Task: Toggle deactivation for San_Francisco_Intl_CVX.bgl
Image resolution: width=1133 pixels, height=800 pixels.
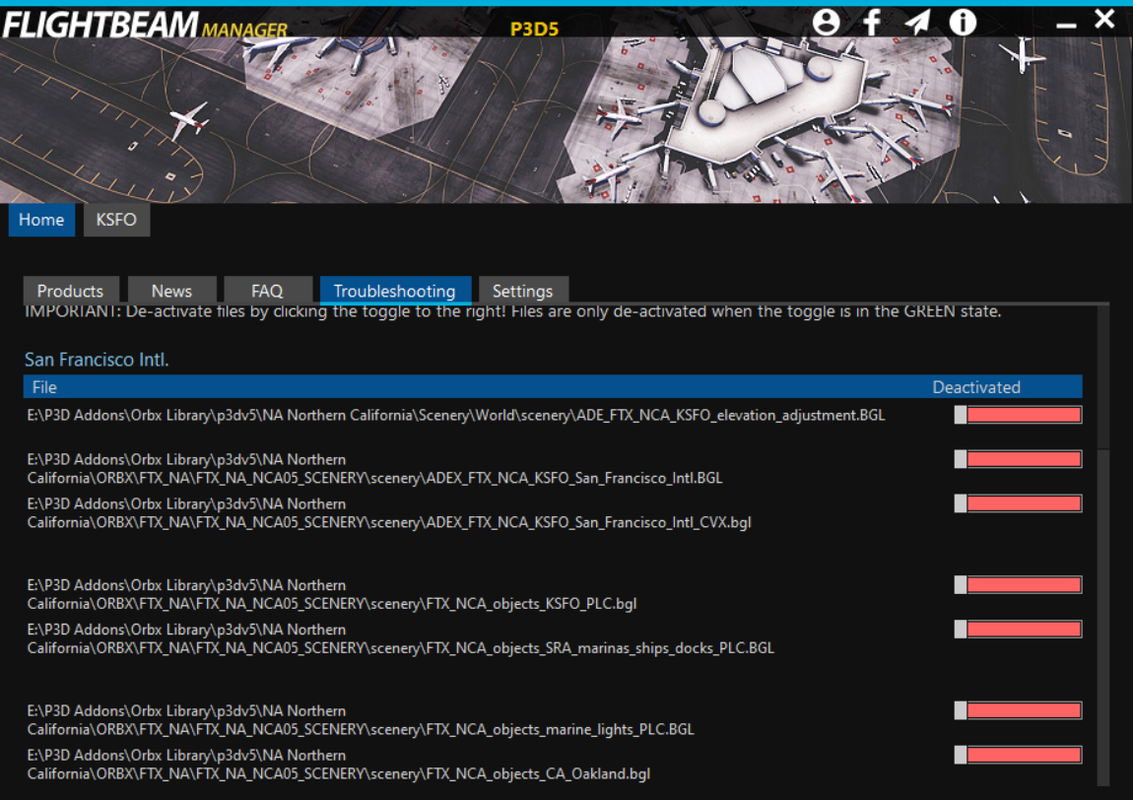Action: point(1018,504)
